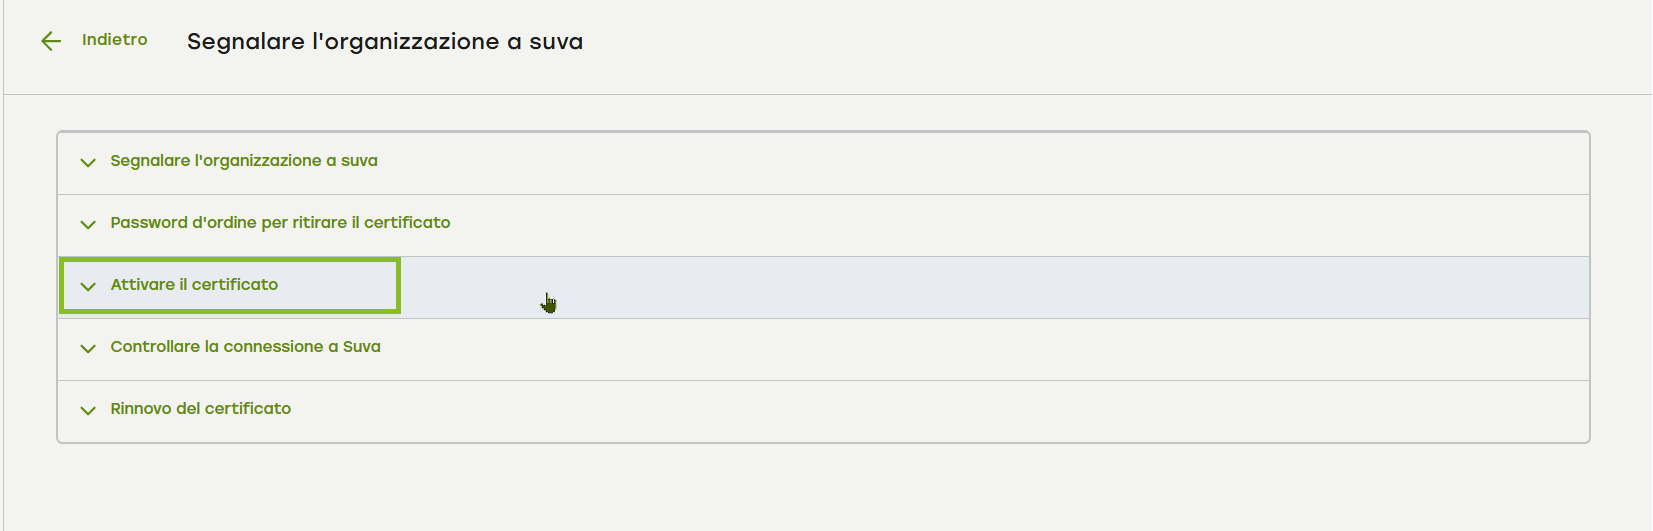The width and height of the screenshot is (1653, 531).
Task: Click the Attivare il certificato label
Action: (194, 285)
